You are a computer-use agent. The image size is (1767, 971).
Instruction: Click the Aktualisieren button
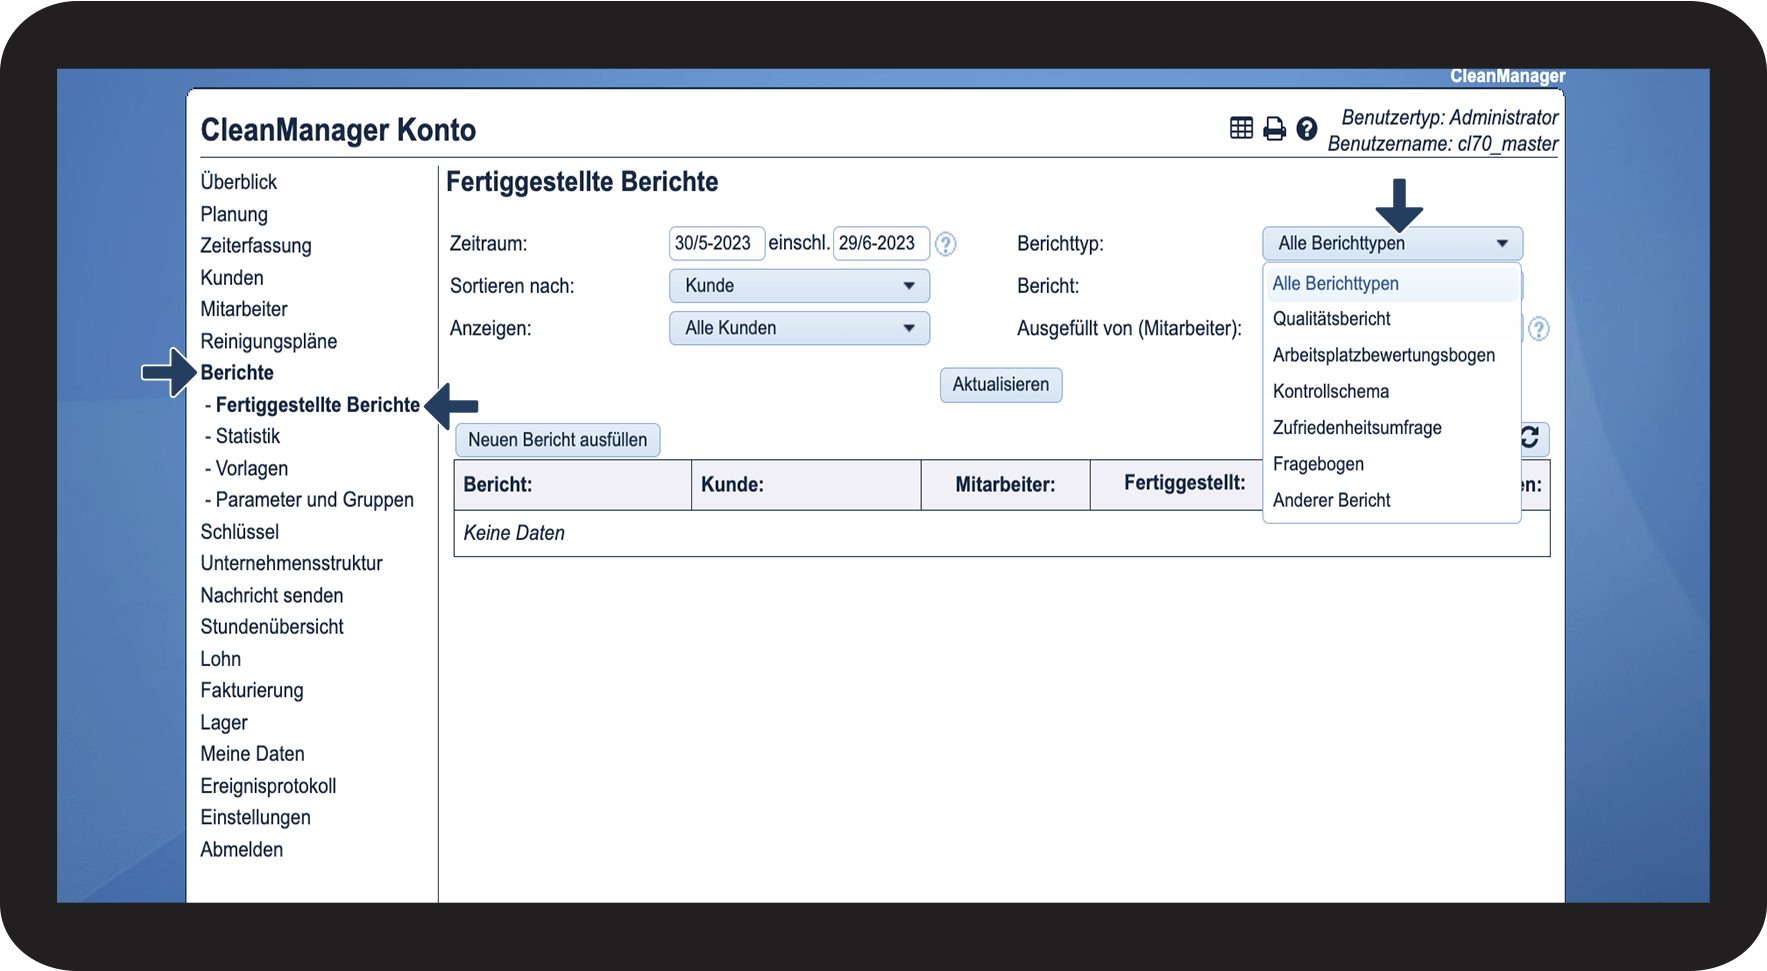tap(1001, 385)
